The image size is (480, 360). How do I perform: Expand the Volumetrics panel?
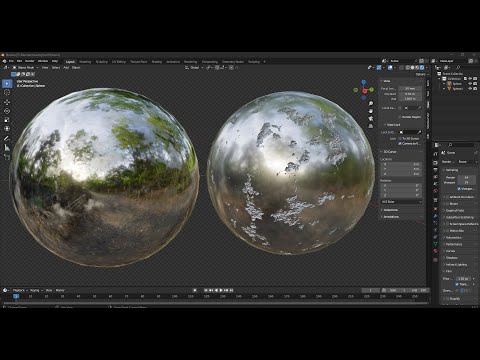(x=454, y=237)
